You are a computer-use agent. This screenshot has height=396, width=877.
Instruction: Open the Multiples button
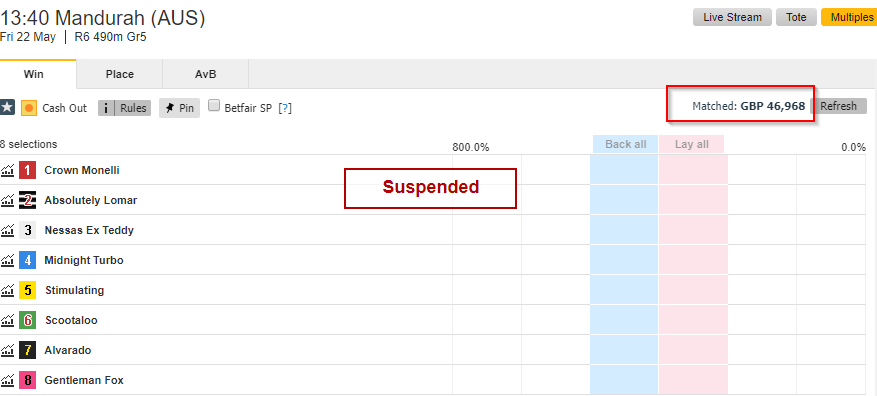pos(849,17)
